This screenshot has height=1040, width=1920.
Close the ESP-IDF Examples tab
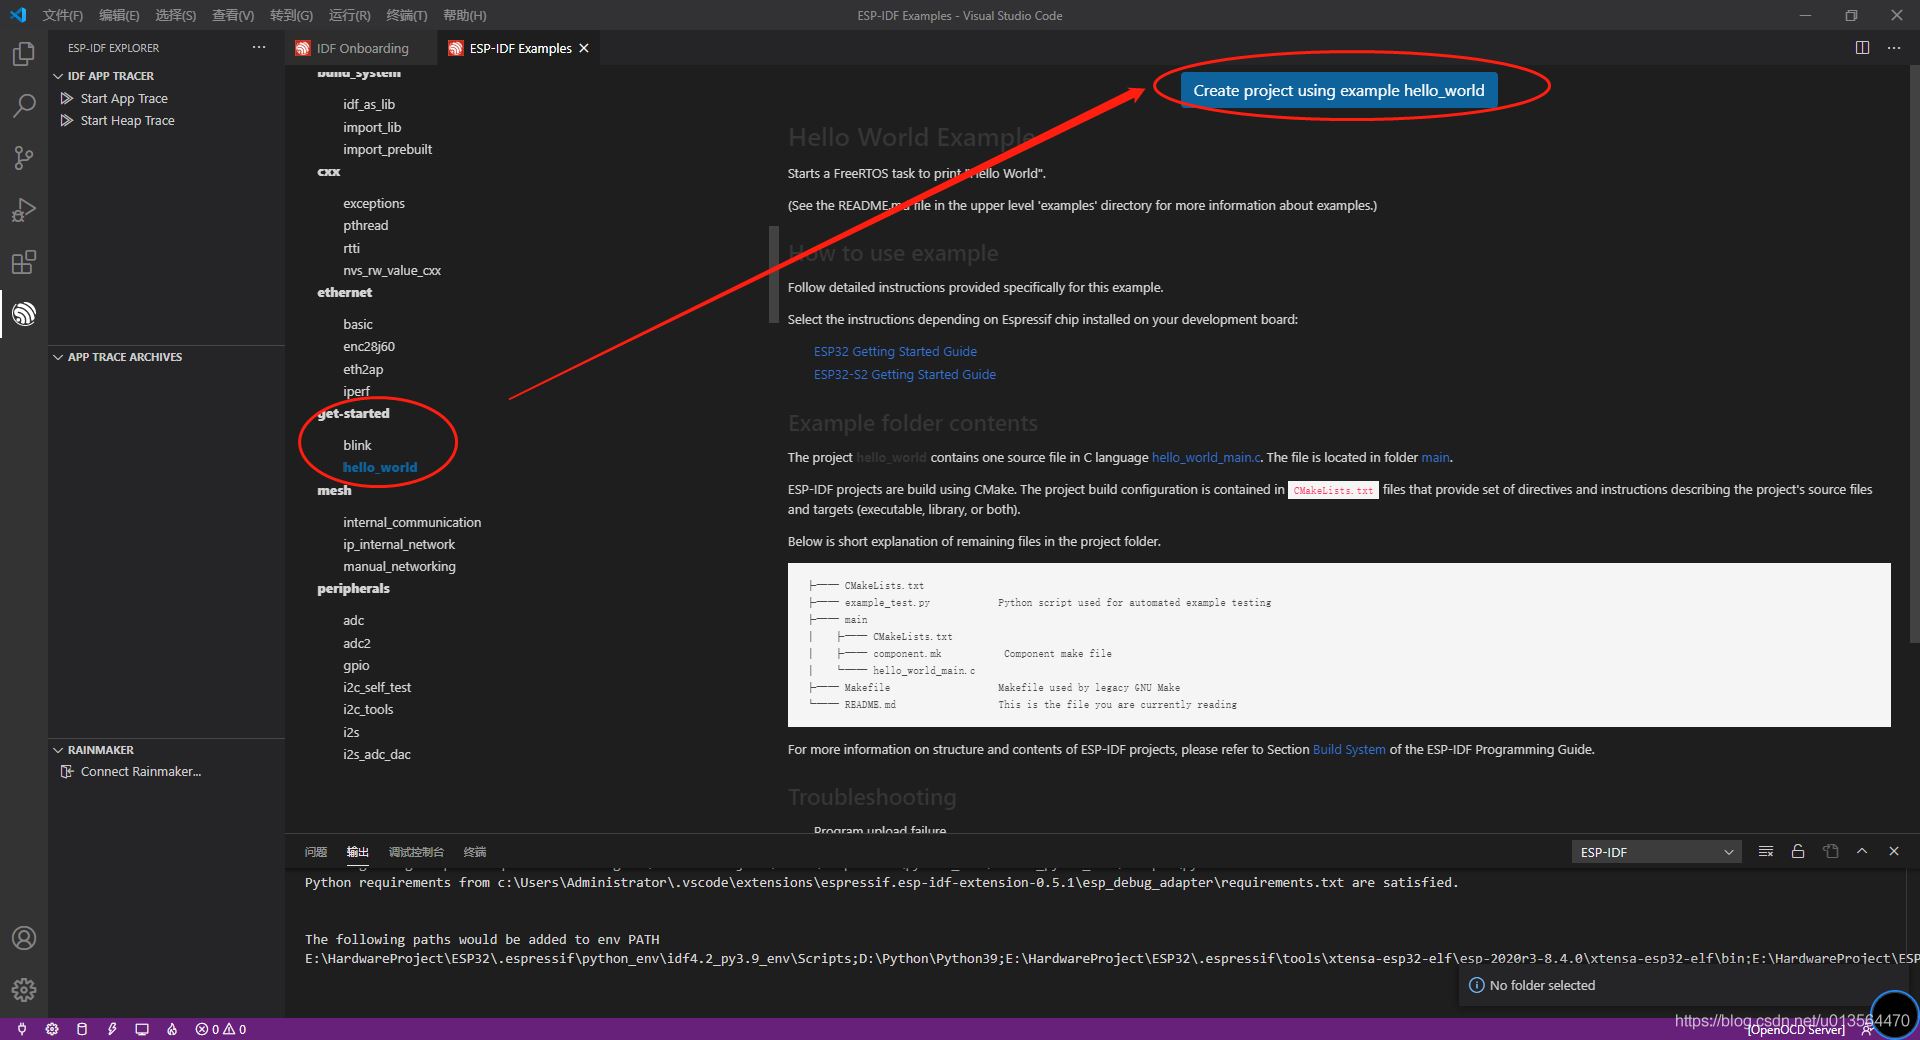coord(584,48)
